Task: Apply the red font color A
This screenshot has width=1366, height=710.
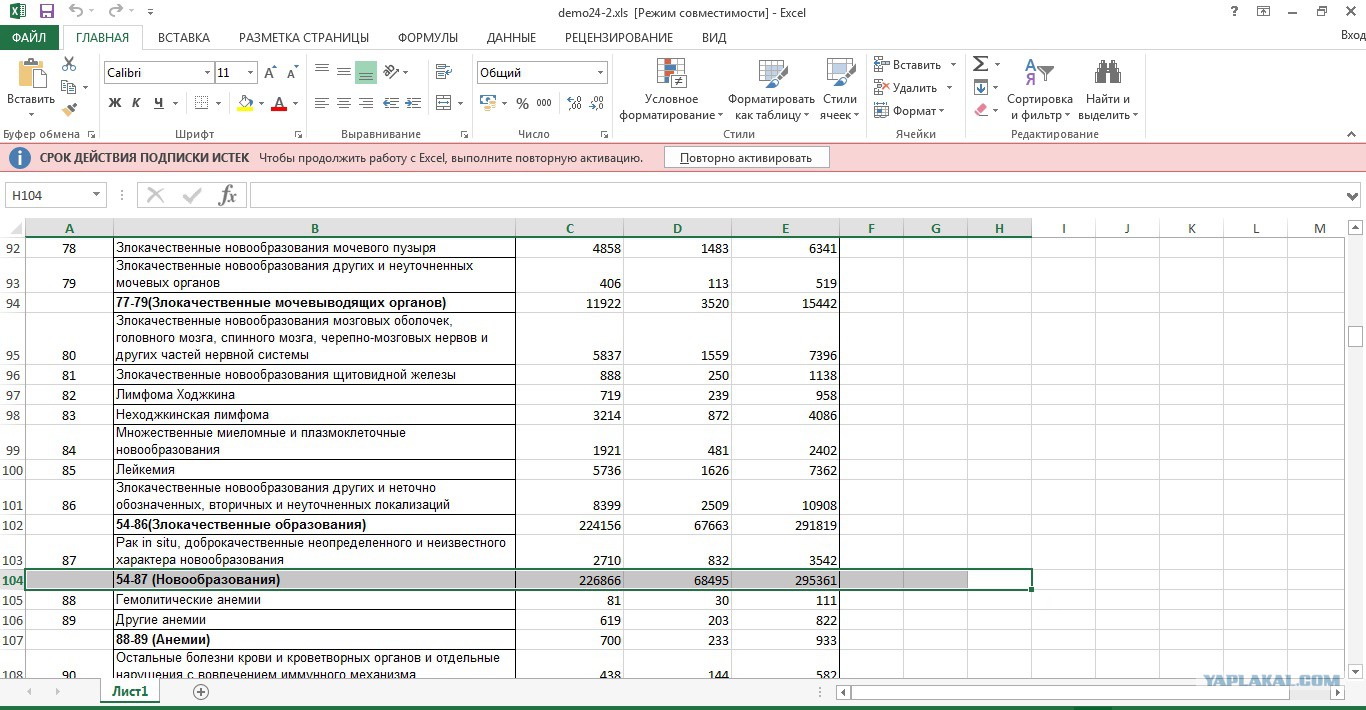Action: click(x=279, y=103)
